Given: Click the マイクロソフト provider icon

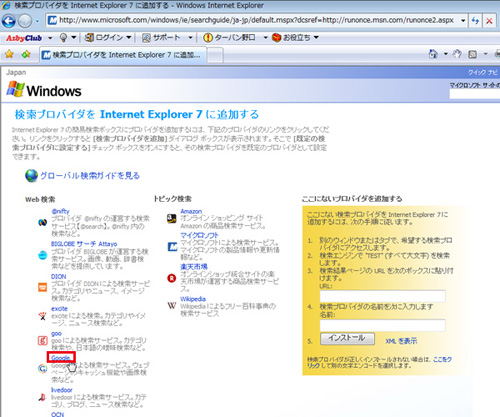Looking at the screenshot, I should click(172, 247).
